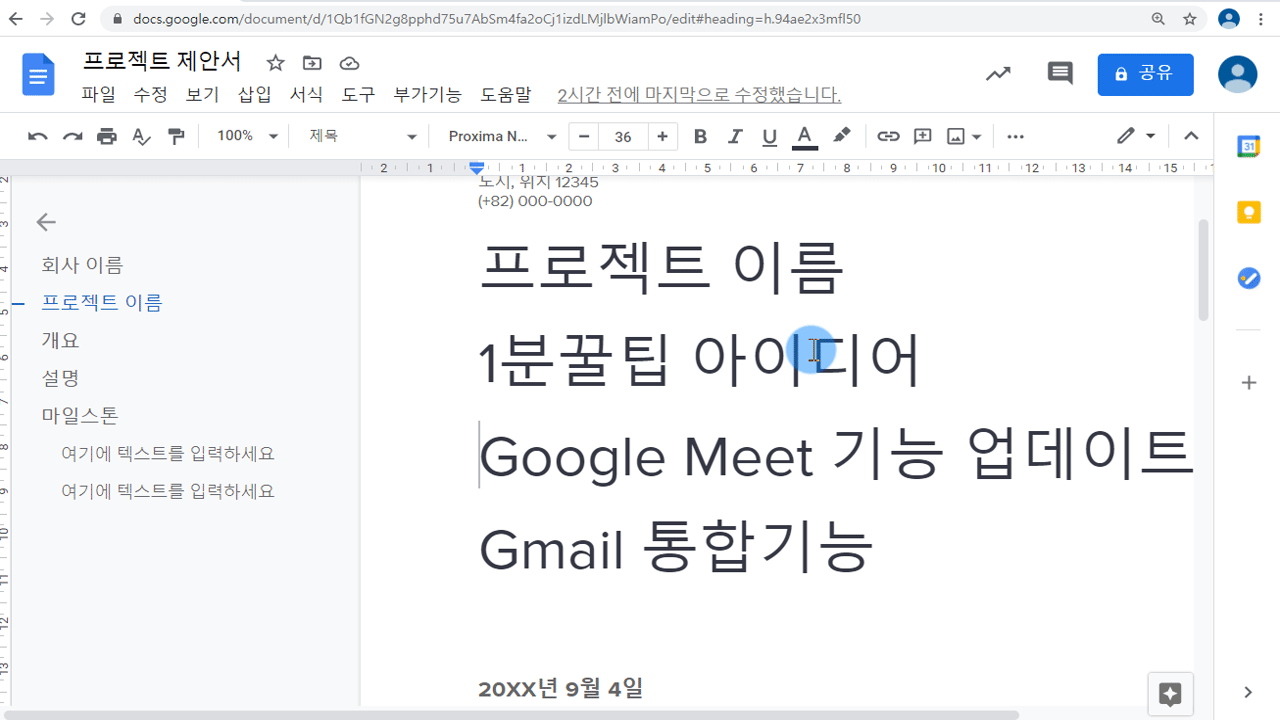Screen dimensions: 1280x720
Task: Open the 부가기능 menu
Action: (427, 95)
